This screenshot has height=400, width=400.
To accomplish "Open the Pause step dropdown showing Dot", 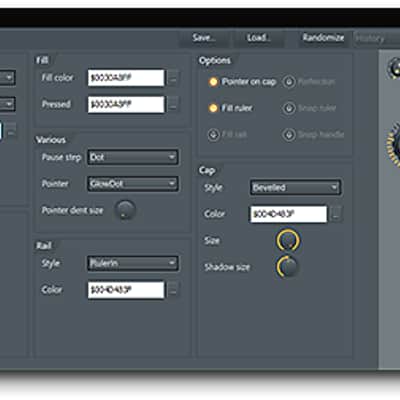I will click(133, 157).
